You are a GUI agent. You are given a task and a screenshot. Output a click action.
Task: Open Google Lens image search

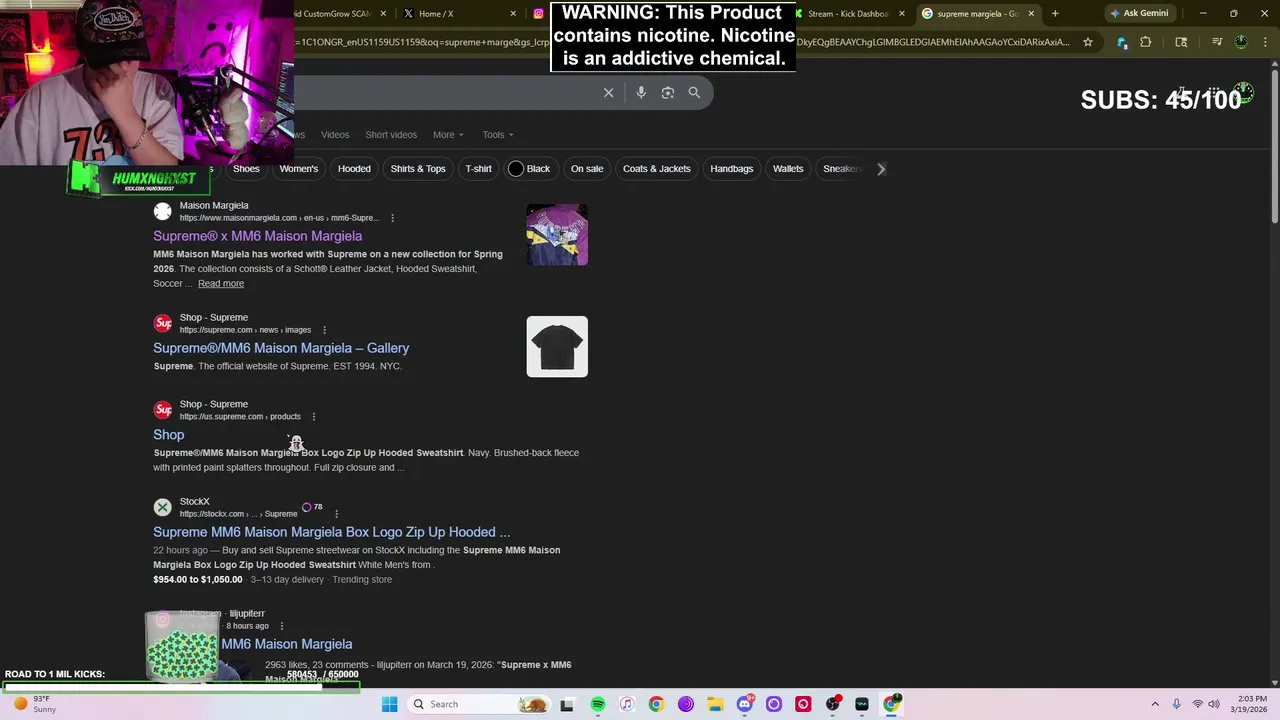coord(668,93)
